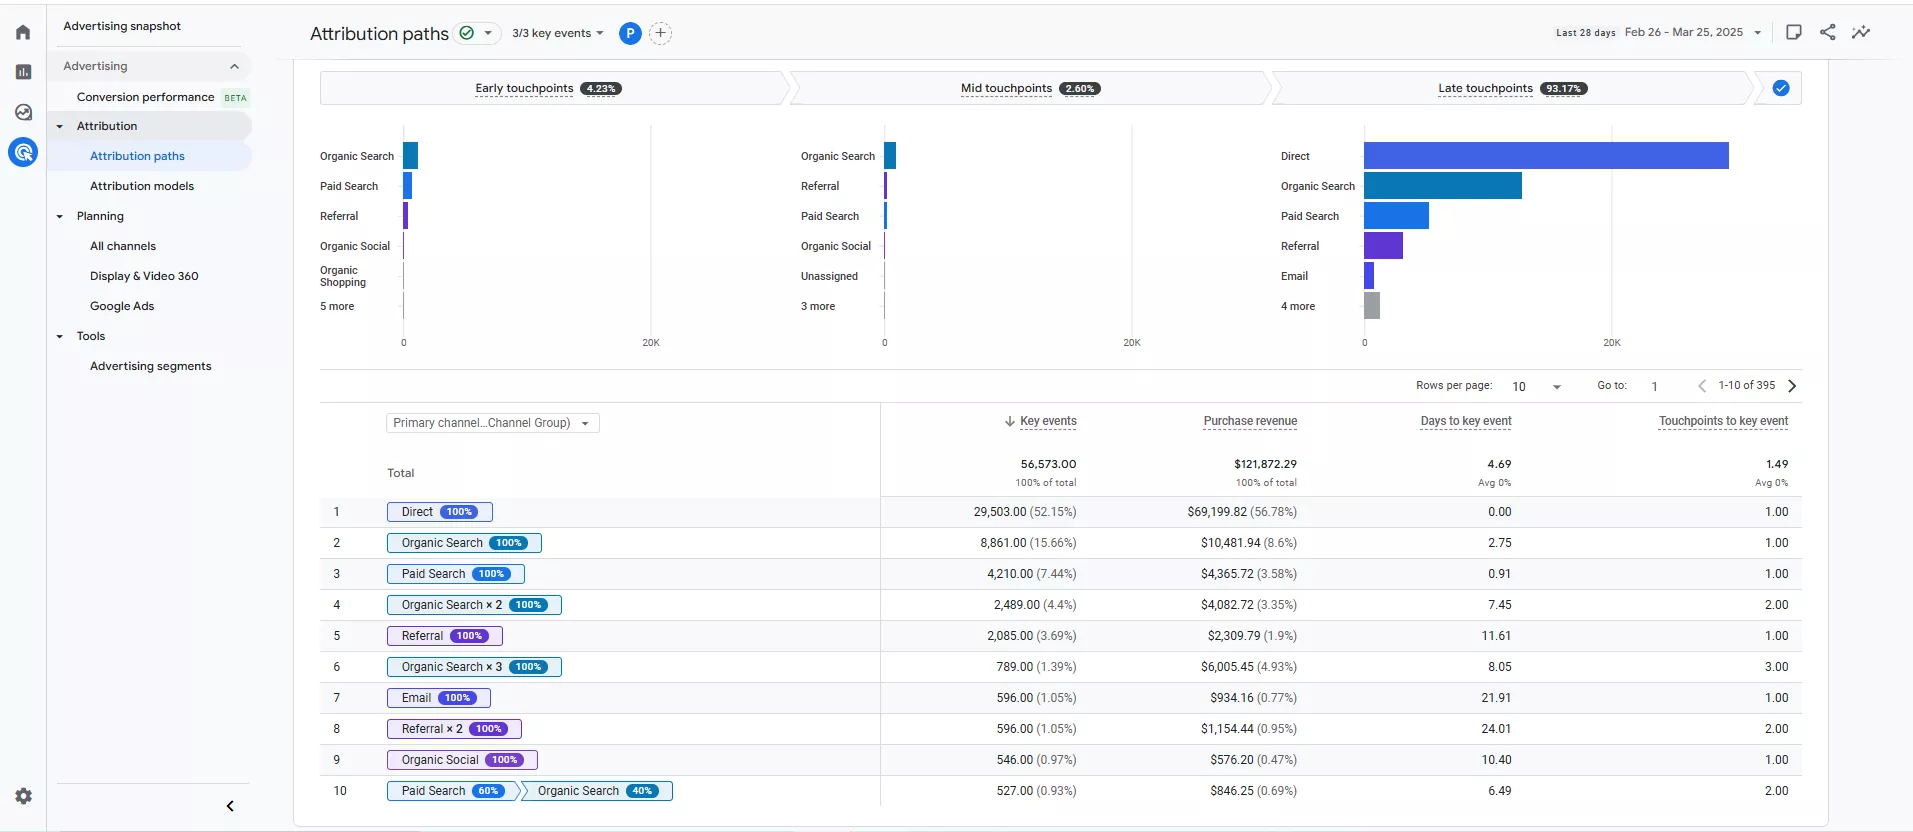This screenshot has width=1913, height=832.
Task: Select Google Ads under Planning
Action: [x=122, y=306]
